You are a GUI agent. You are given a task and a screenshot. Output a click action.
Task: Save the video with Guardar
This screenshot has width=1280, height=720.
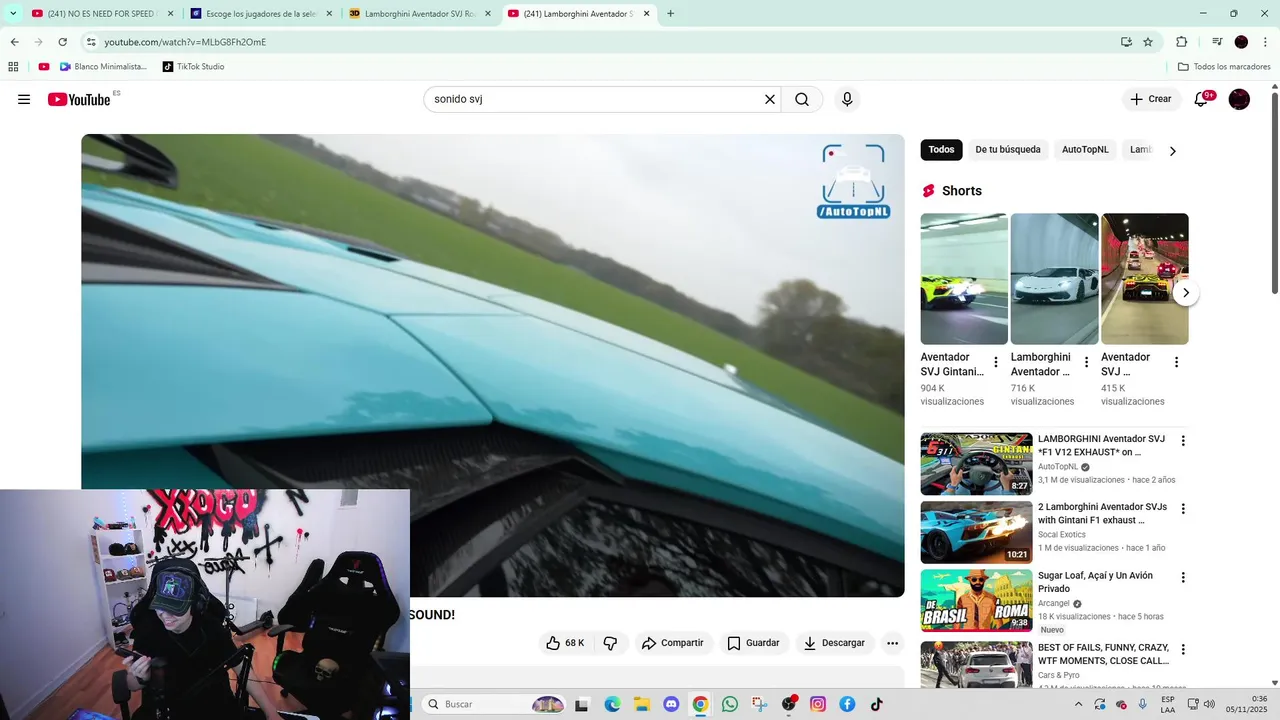point(753,643)
